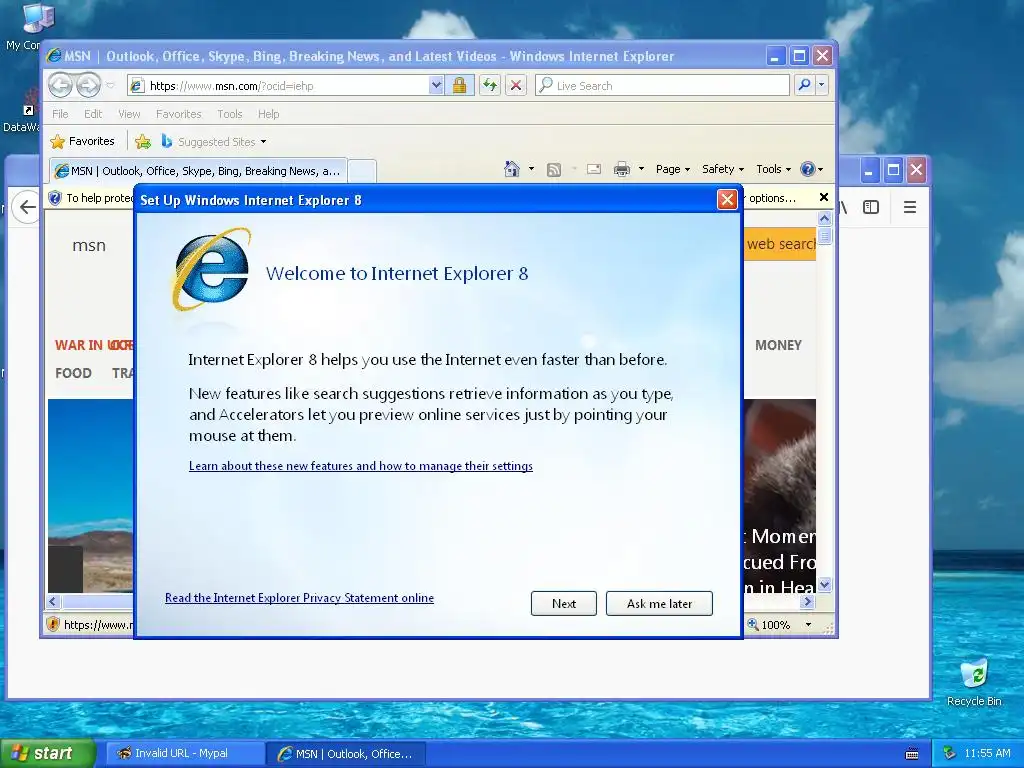Open the recent pages dropdown beside forward arrow
The image size is (1024, 768).
110,86
